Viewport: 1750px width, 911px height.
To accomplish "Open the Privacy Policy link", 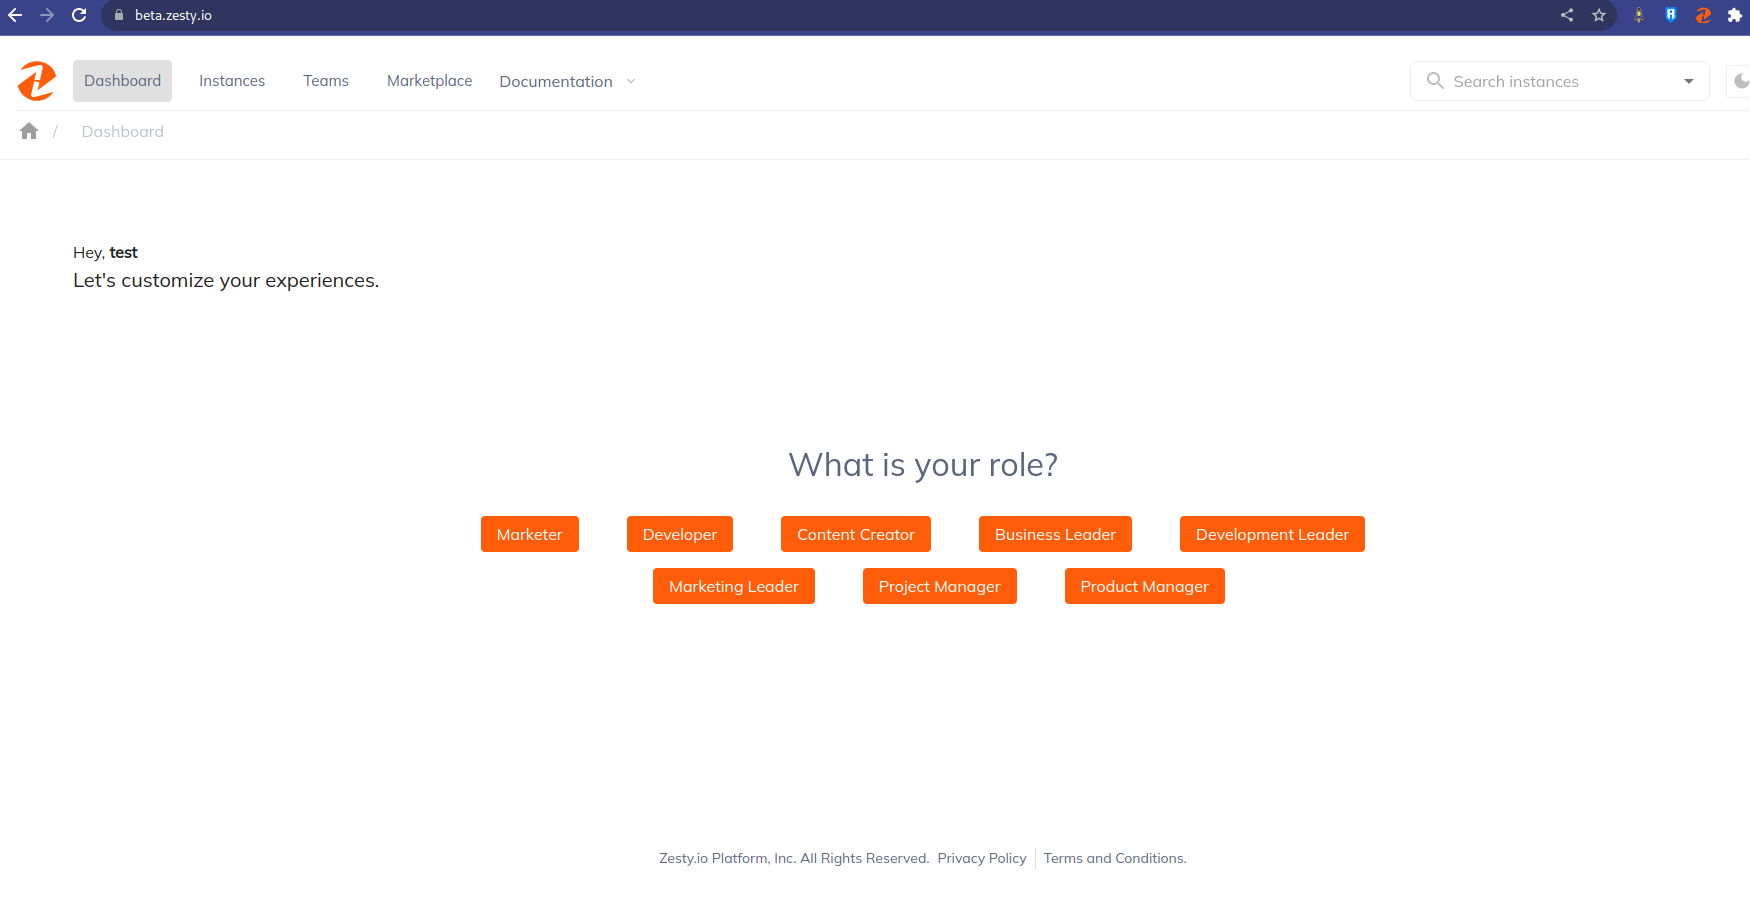I will click(x=981, y=858).
